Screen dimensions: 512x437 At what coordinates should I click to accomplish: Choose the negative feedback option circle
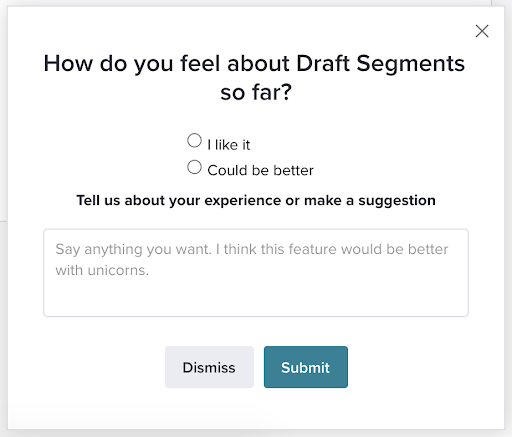click(x=194, y=167)
